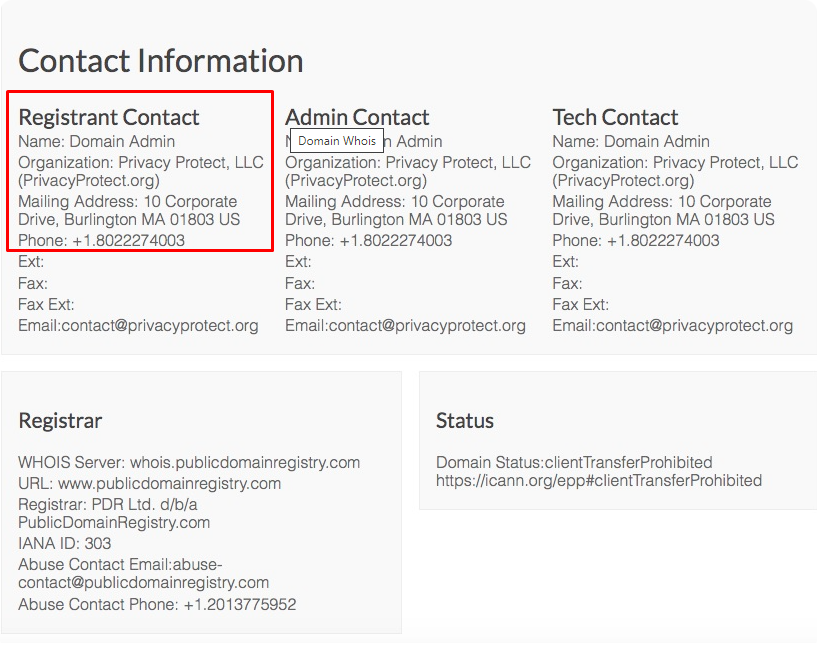
Task: Select Tech Contact Mailing Address text
Action: 663,211
